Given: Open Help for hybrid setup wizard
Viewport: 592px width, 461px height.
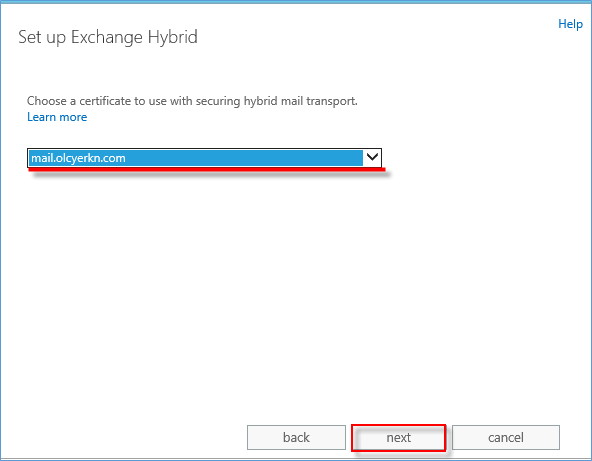Looking at the screenshot, I should (570, 24).
